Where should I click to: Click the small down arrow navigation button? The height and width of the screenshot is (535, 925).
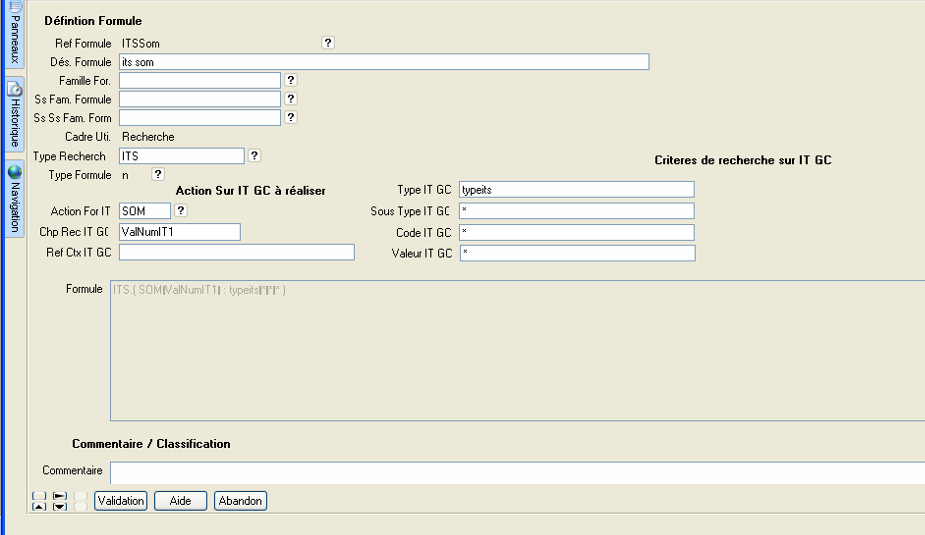click(59, 506)
